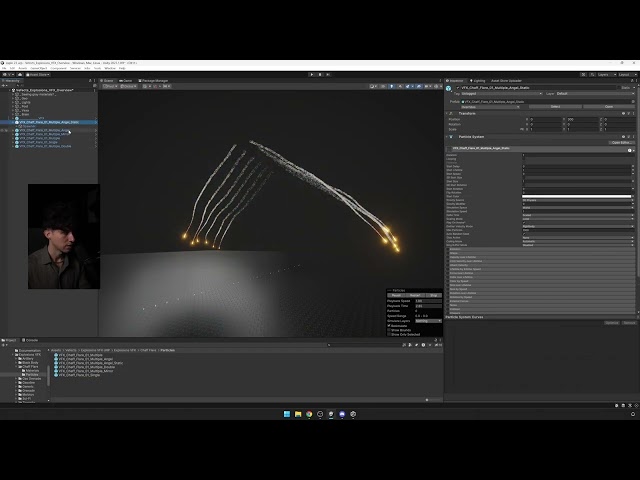The width and height of the screenshot is (640, 480).
Task: Click the Scale X field in Transform
Action: coord(545,129)
